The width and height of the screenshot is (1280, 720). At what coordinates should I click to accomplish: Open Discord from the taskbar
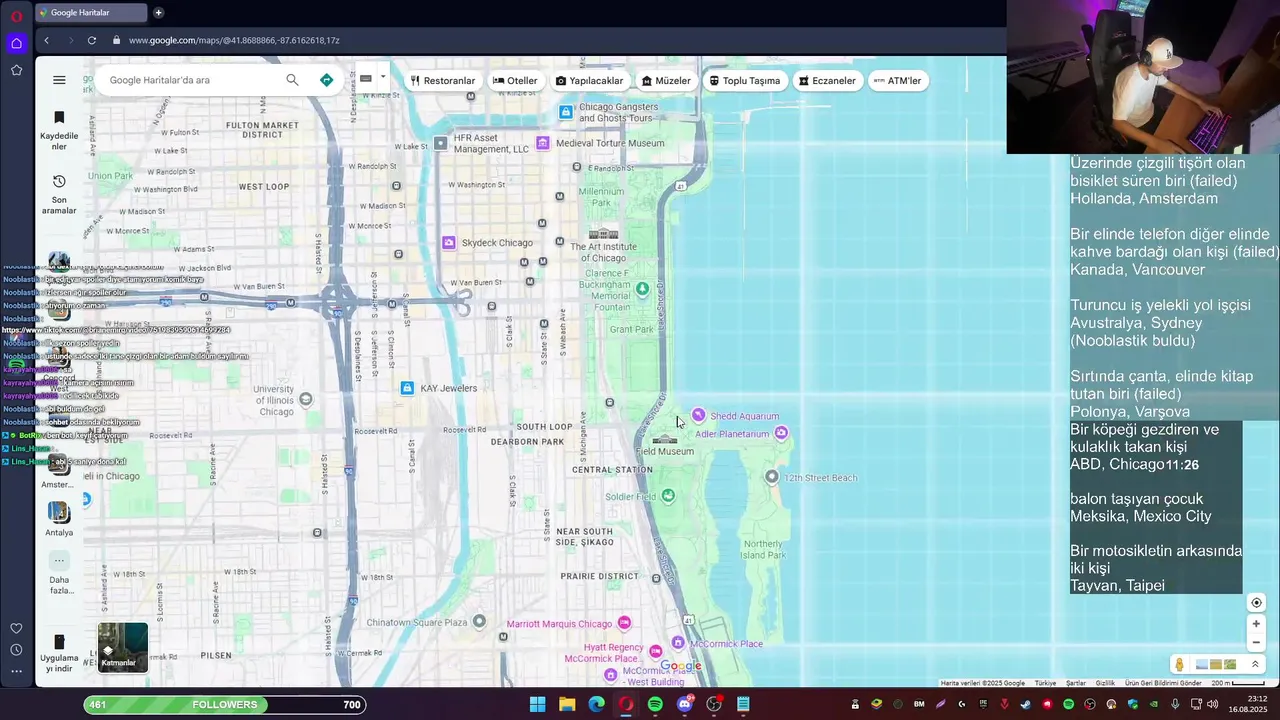coord(685,704)
